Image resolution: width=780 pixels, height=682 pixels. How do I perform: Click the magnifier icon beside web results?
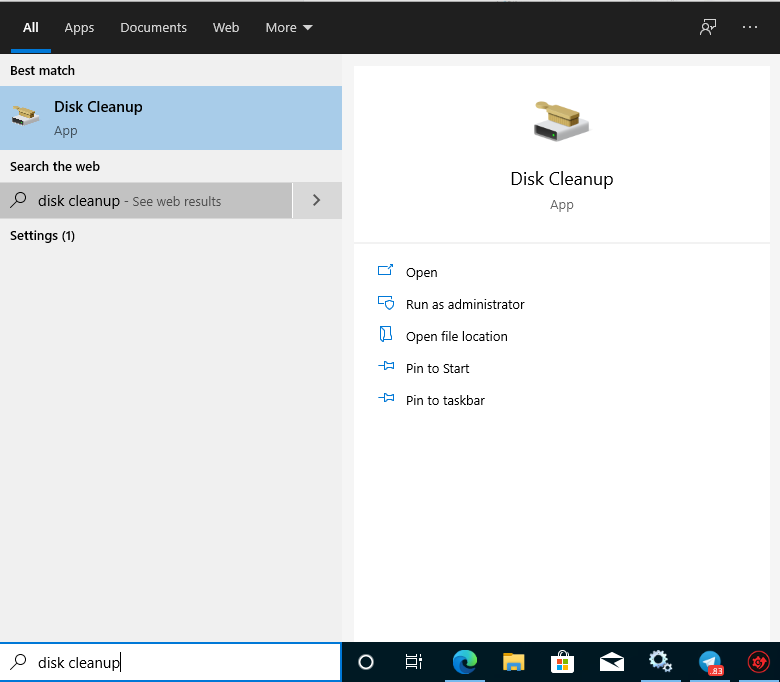tap(18, 200)
